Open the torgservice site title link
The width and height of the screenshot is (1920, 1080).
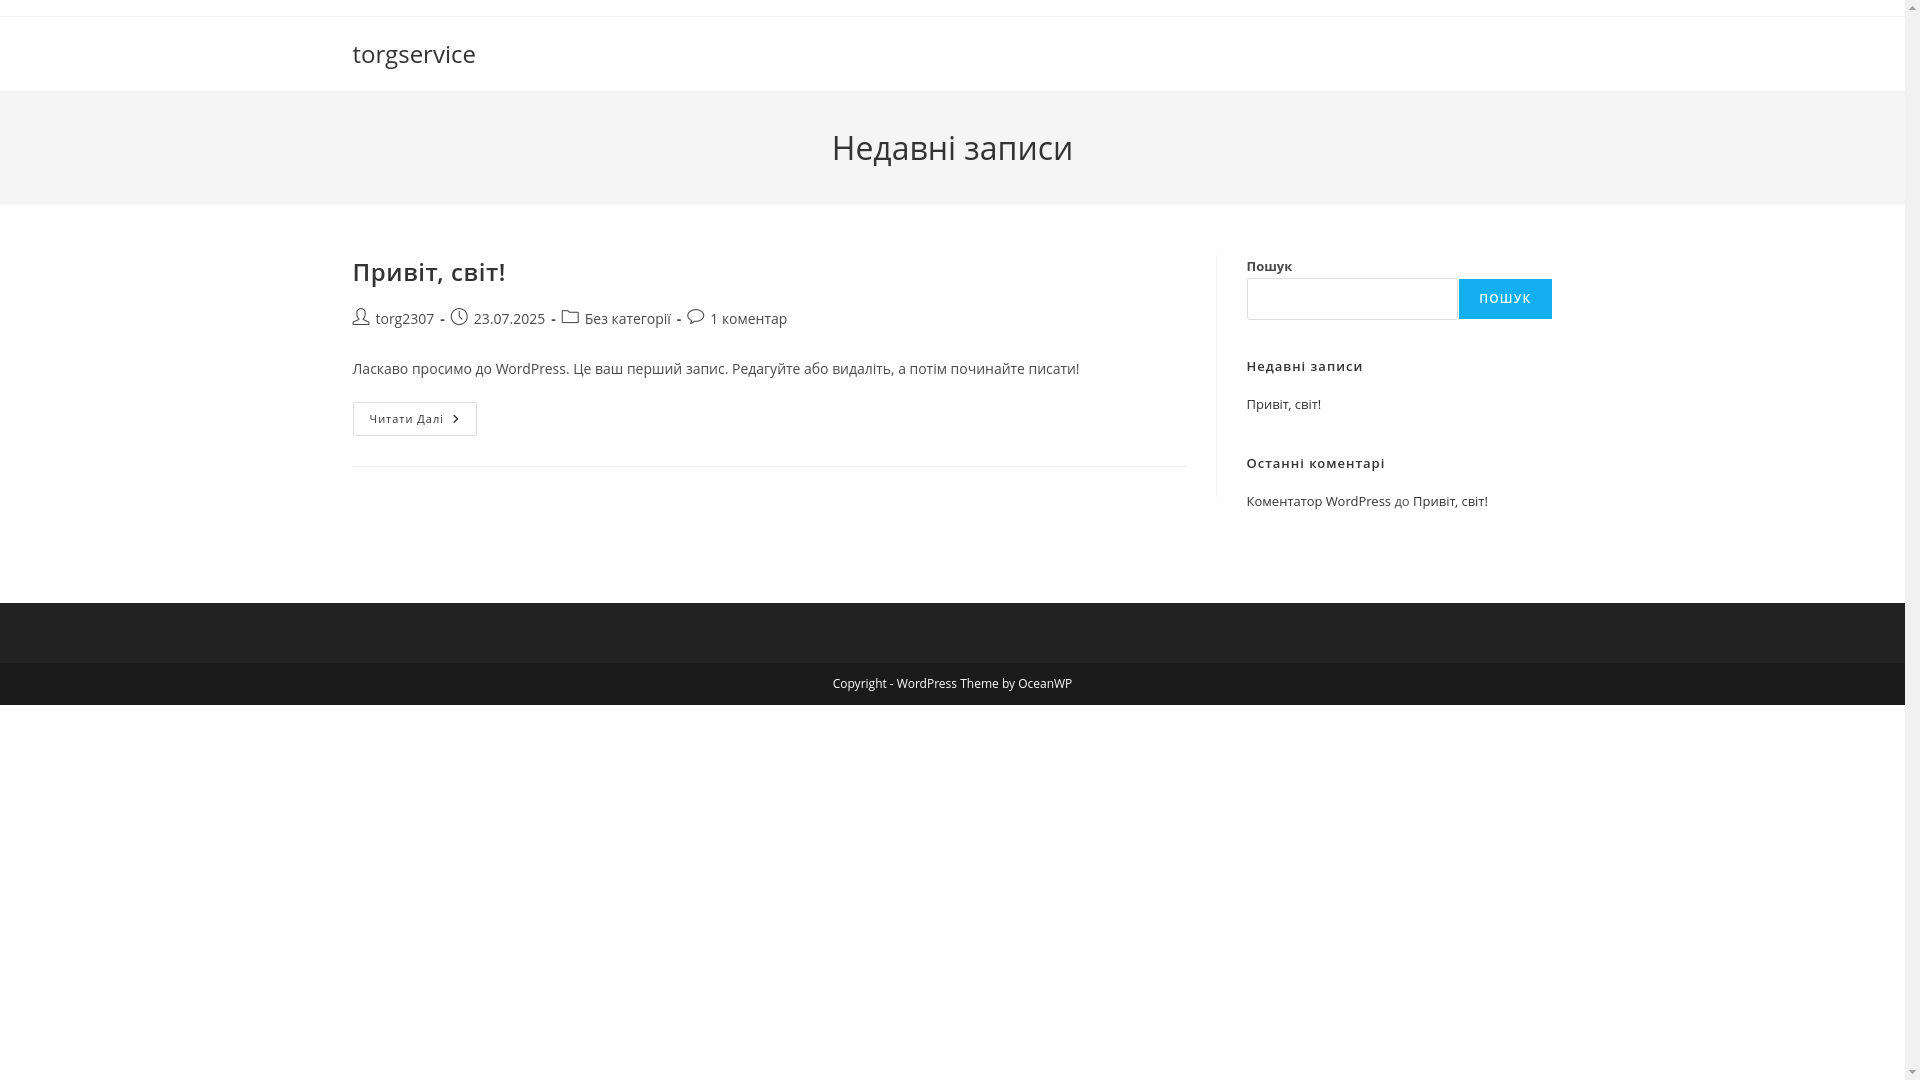point(413,54)
